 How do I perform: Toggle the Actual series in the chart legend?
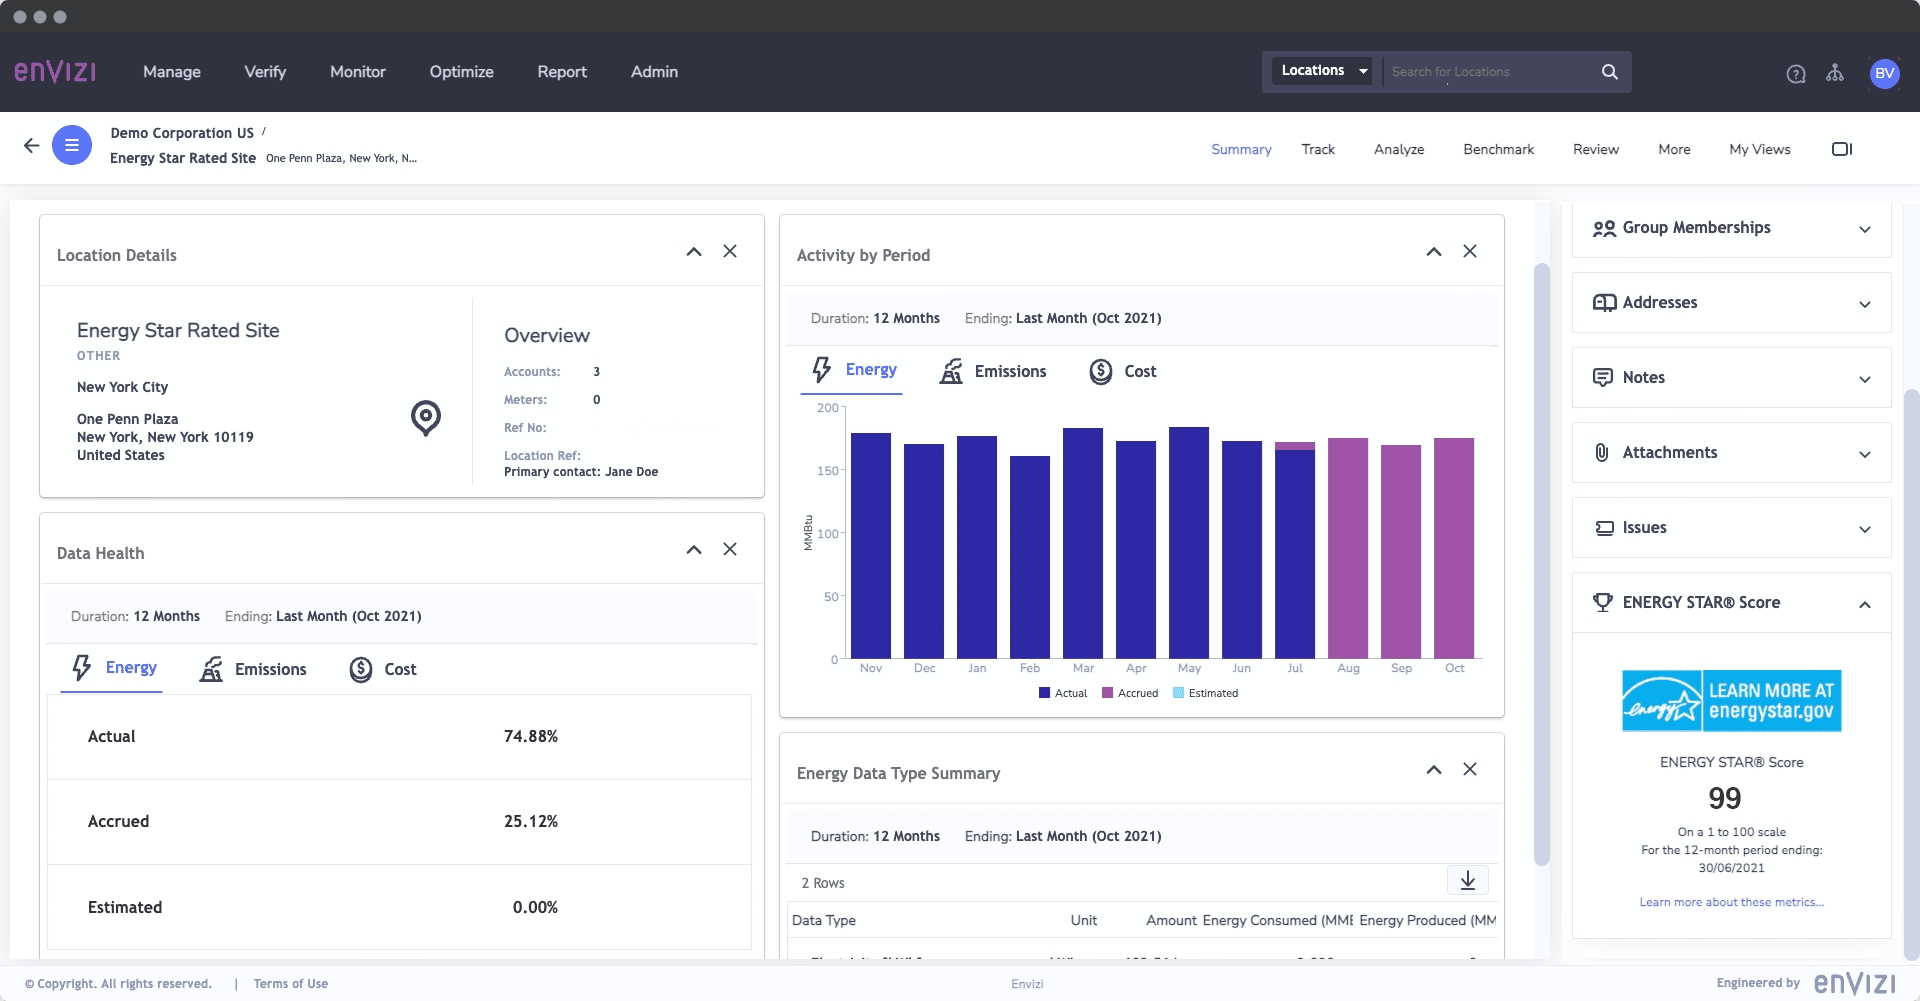point(1064,692)
